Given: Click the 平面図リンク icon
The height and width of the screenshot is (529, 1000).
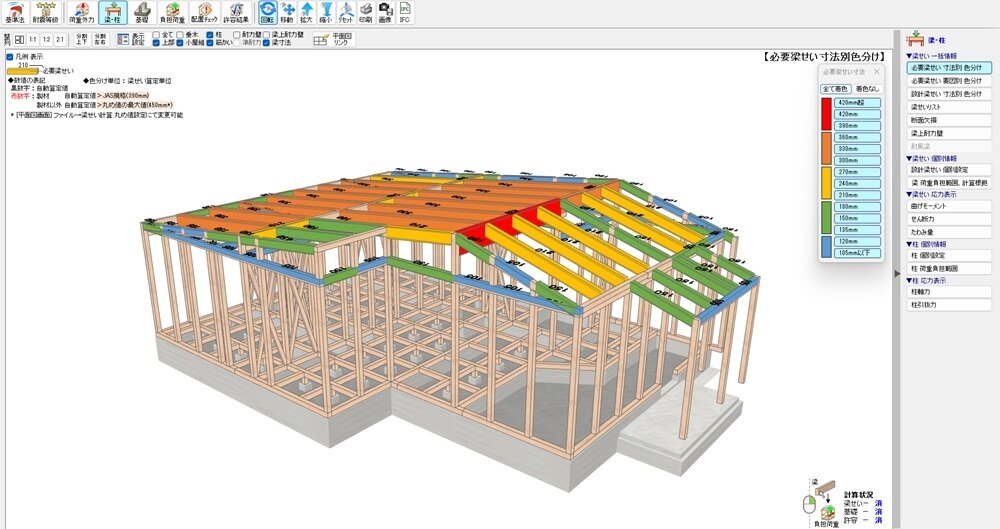Looking at the screenshot, I should click(x=332, y=40).
